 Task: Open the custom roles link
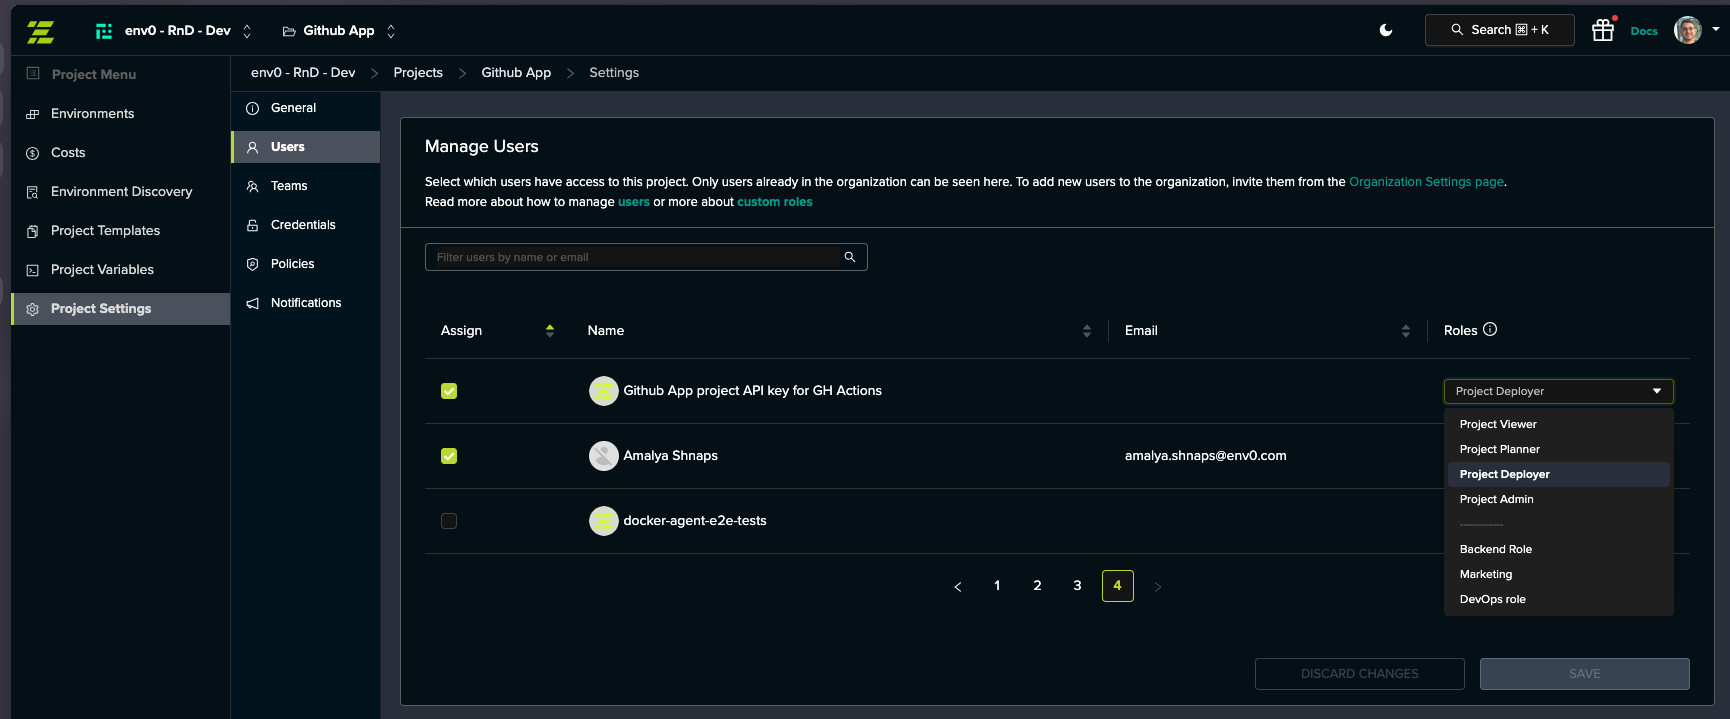(x=775, y=202)
